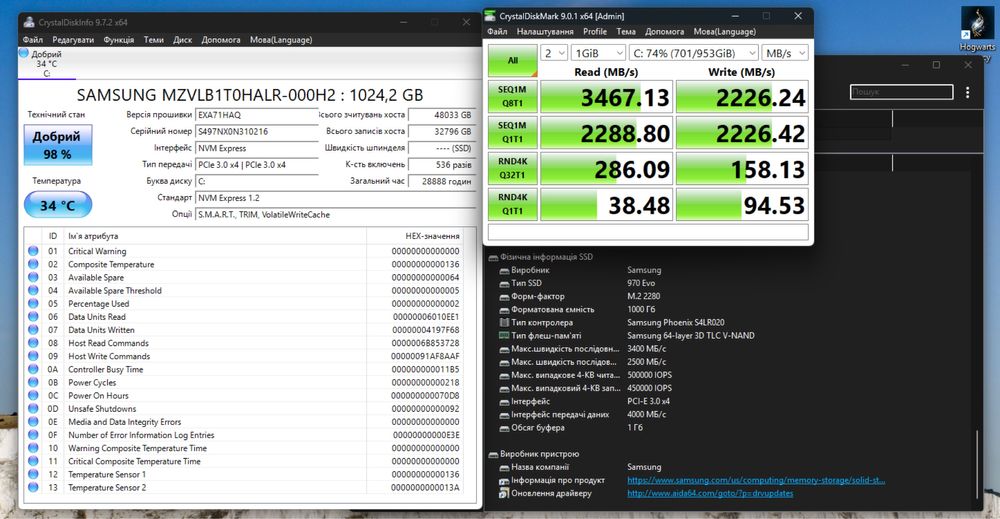Image resolution: width=1000 pixels, height=519 pixels.
Task: Select the Samsung Phoenix S4LR020 controller value
Action: [x=675, y=323]
